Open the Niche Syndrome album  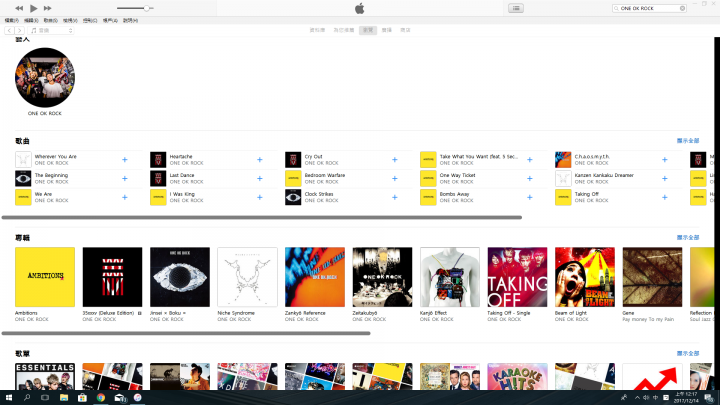[x=248, y=277]
